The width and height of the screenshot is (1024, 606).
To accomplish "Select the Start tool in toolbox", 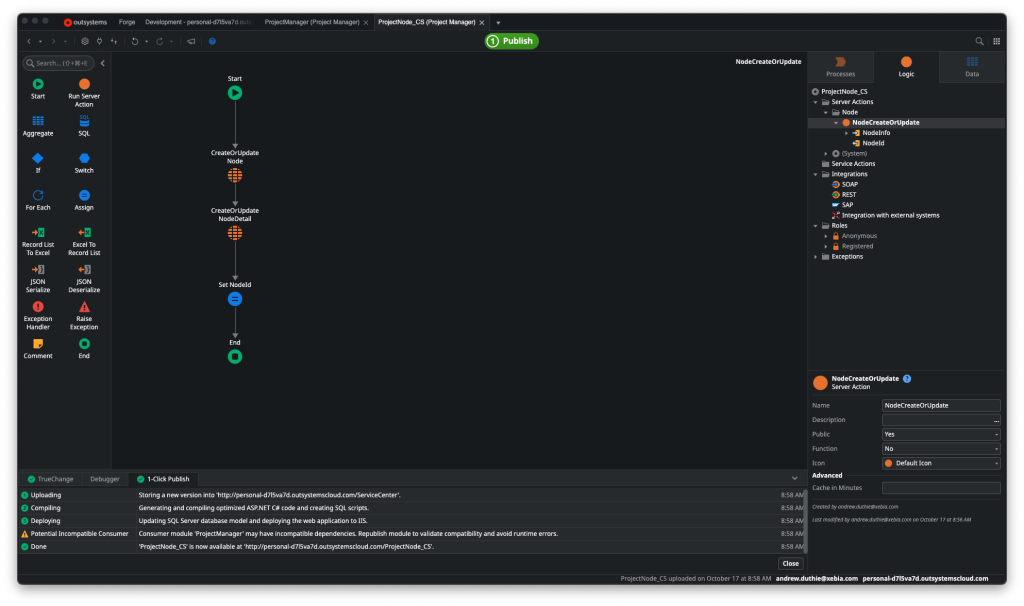I will point(38,88).
